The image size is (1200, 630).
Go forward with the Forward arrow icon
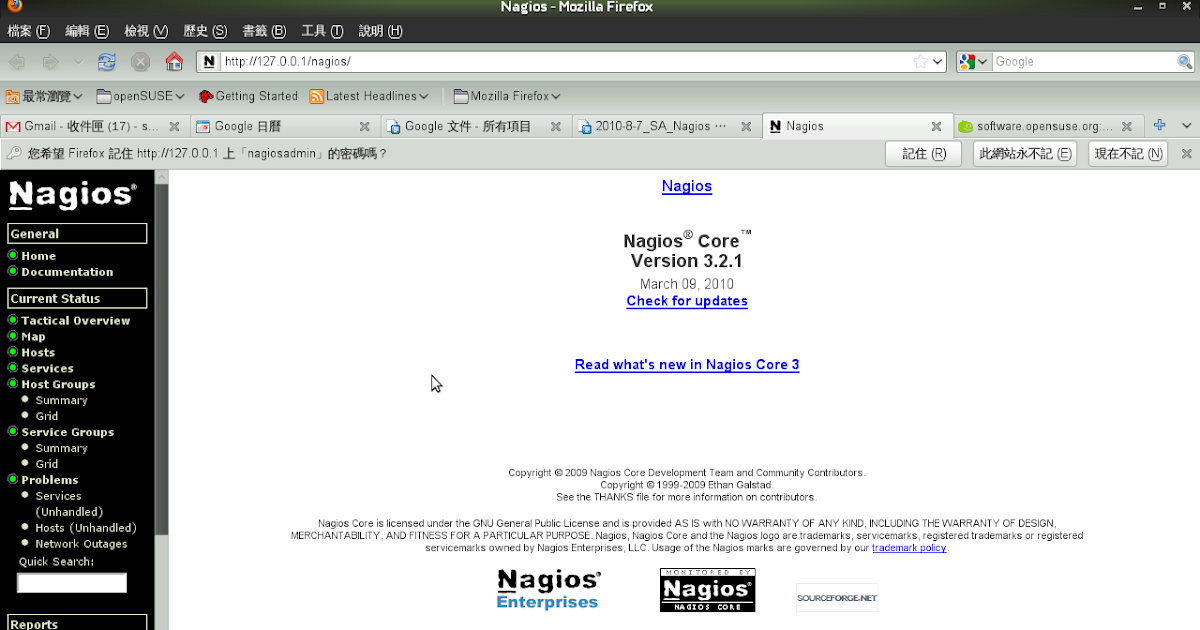coord(50,62)
